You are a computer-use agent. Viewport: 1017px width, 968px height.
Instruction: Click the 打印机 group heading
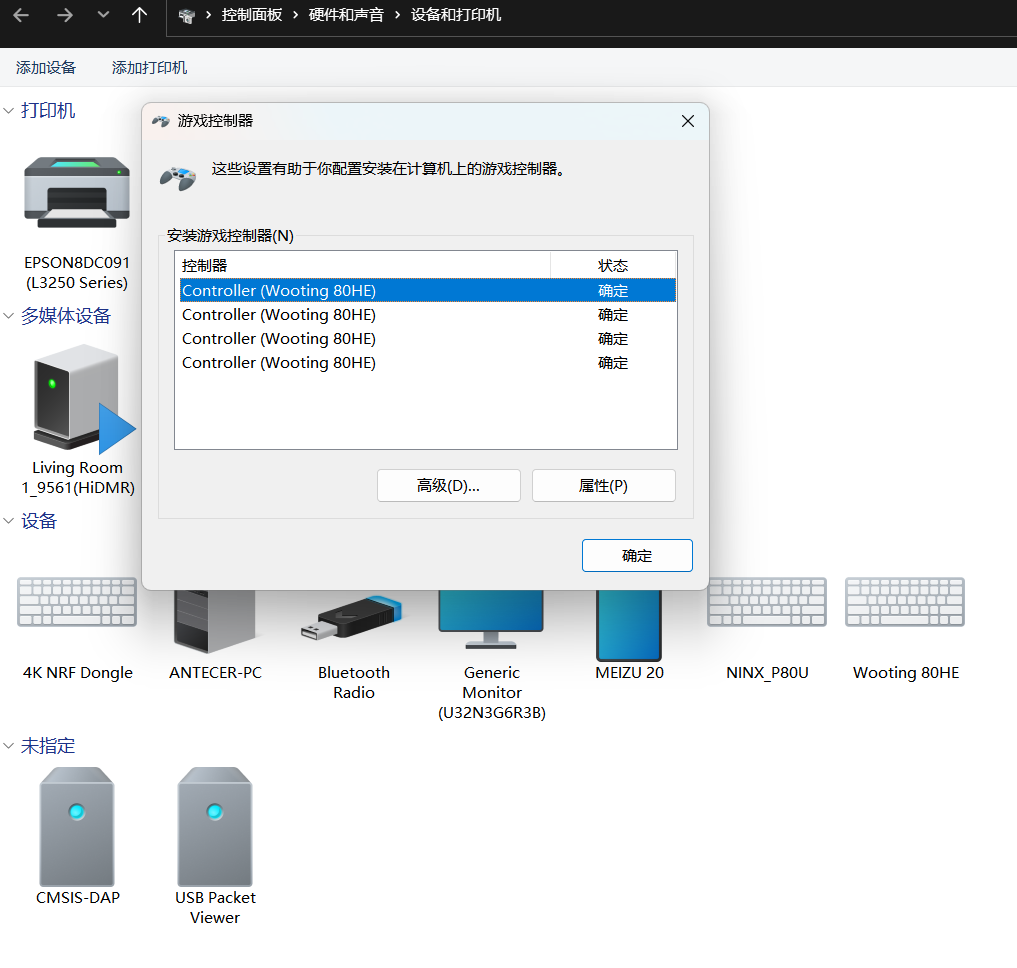click(x=47, y=111)
